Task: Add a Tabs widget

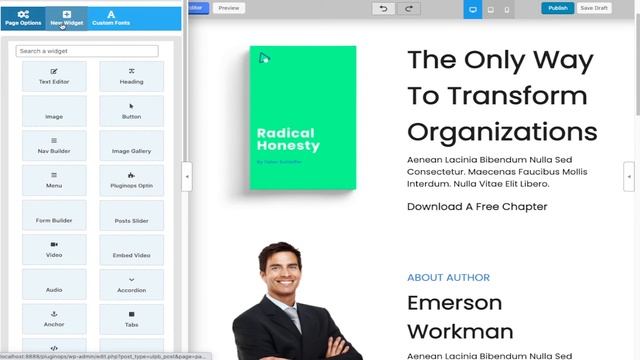Action: 131,319
